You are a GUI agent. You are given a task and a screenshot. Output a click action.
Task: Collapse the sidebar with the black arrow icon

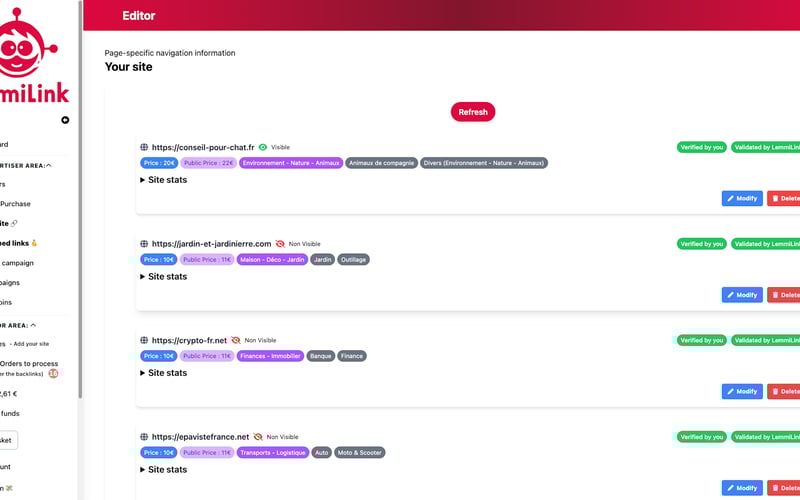[65, 120]
